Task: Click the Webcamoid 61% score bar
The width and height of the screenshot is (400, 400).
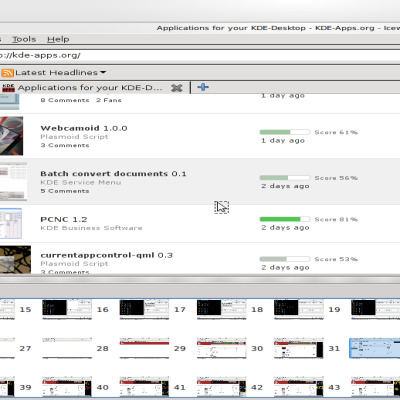Action: tap(285, 132)
